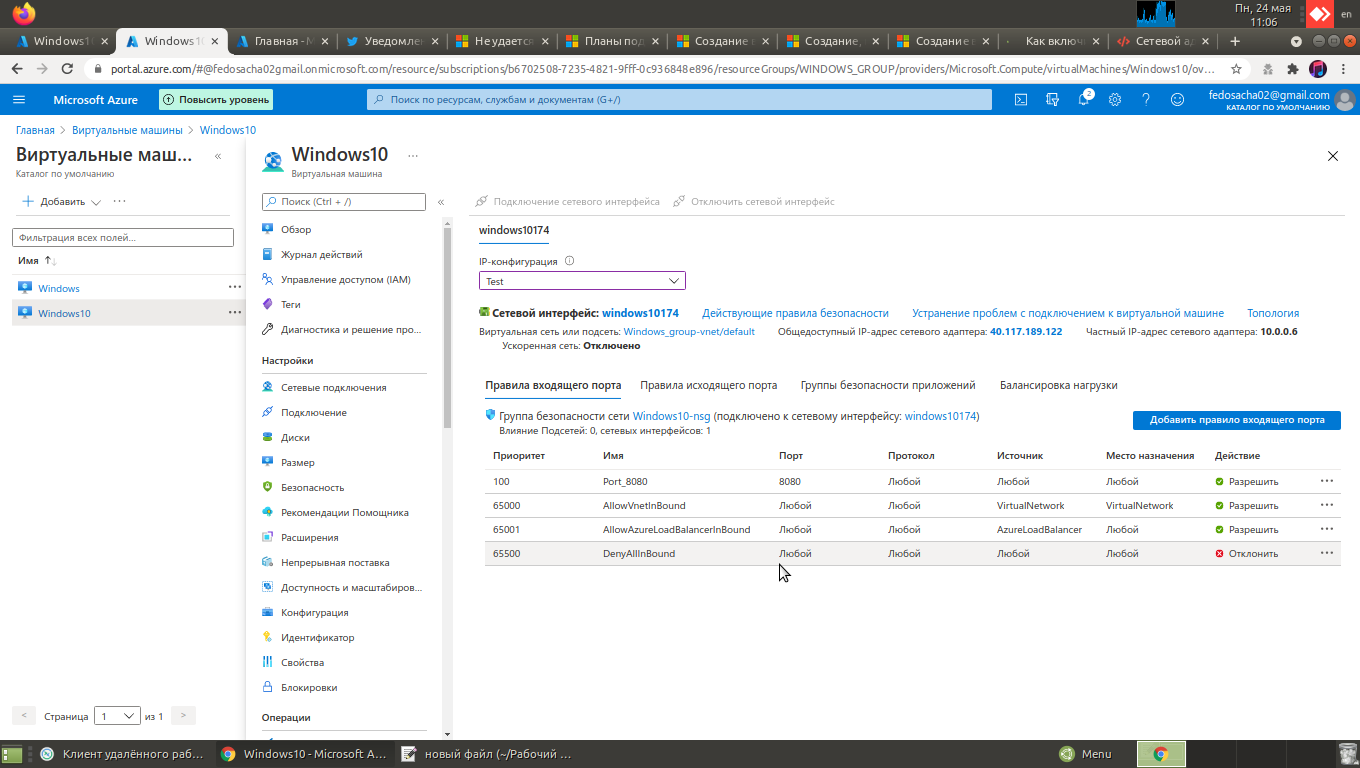This screenshot has height=768, width=1360.
Task: Click the Повысить уровень button
Action: click(x=216, y=100)
